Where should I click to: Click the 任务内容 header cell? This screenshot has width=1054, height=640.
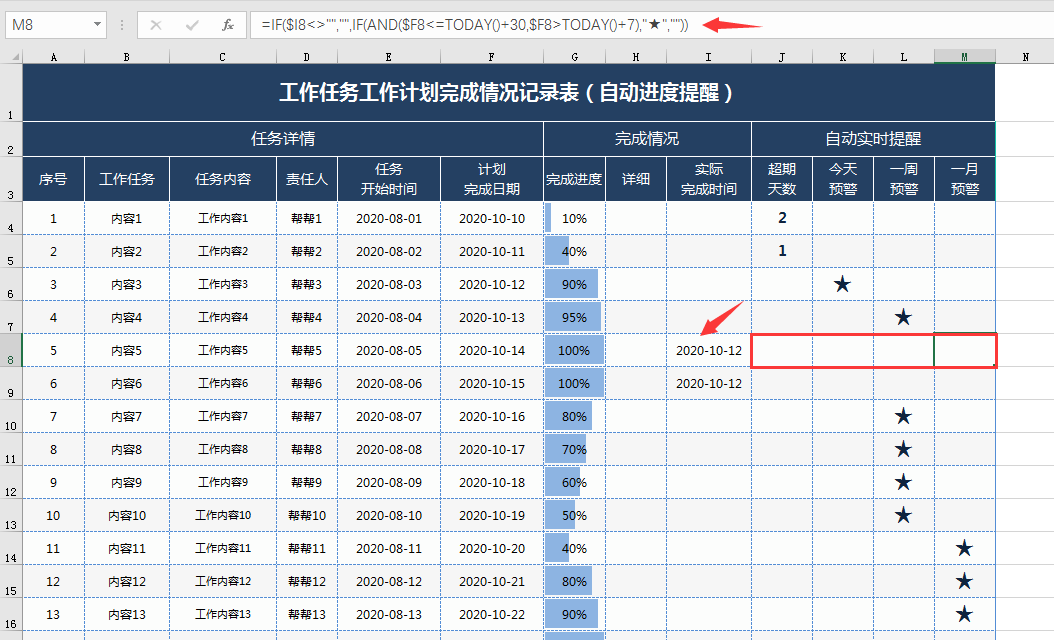[x=222, y=179]
